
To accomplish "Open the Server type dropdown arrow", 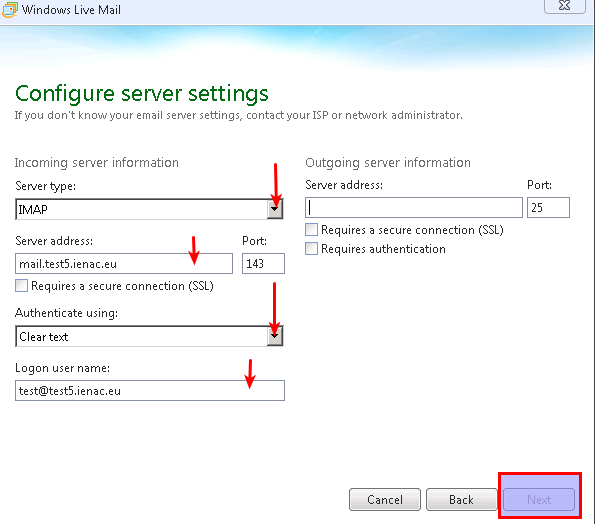I will 275,209.
